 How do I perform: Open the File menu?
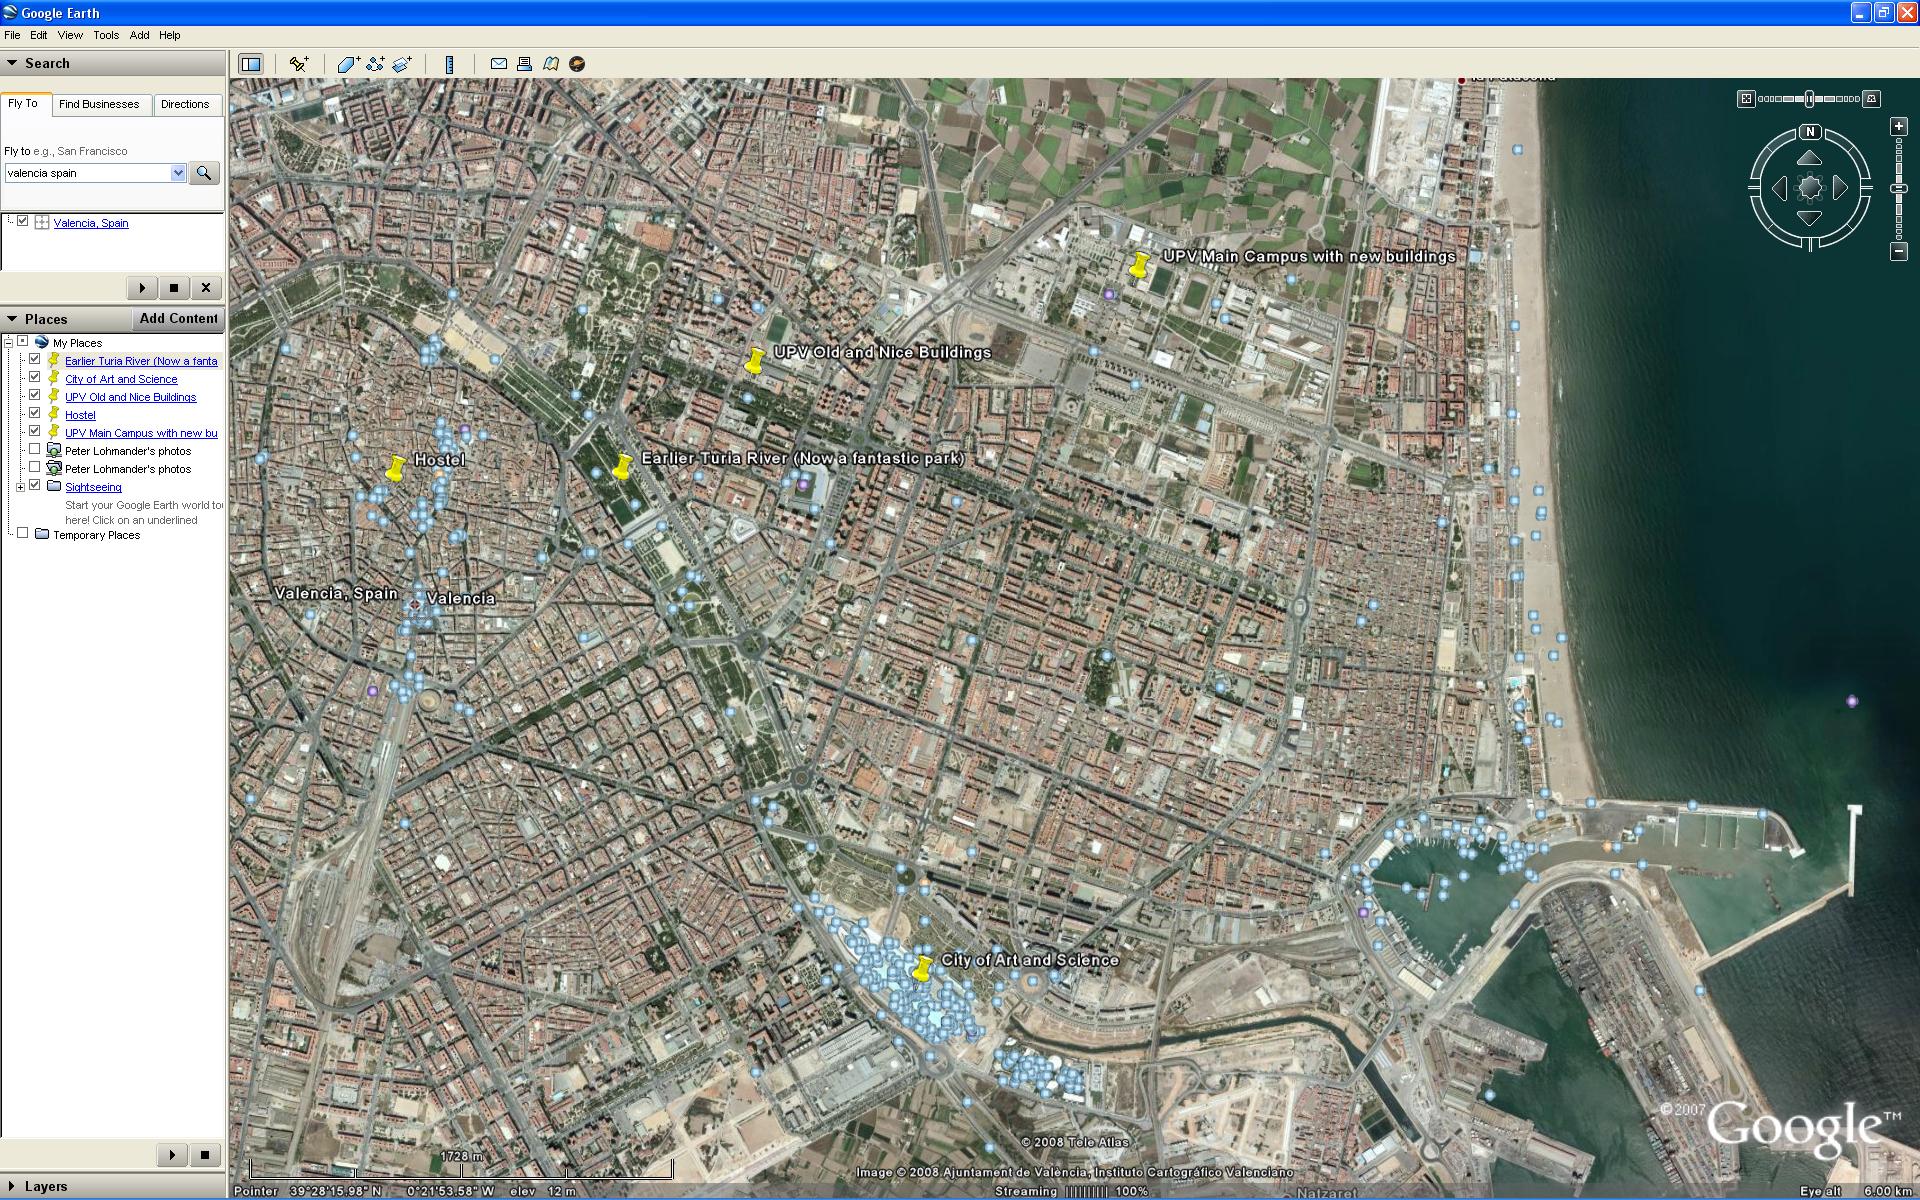12,35
